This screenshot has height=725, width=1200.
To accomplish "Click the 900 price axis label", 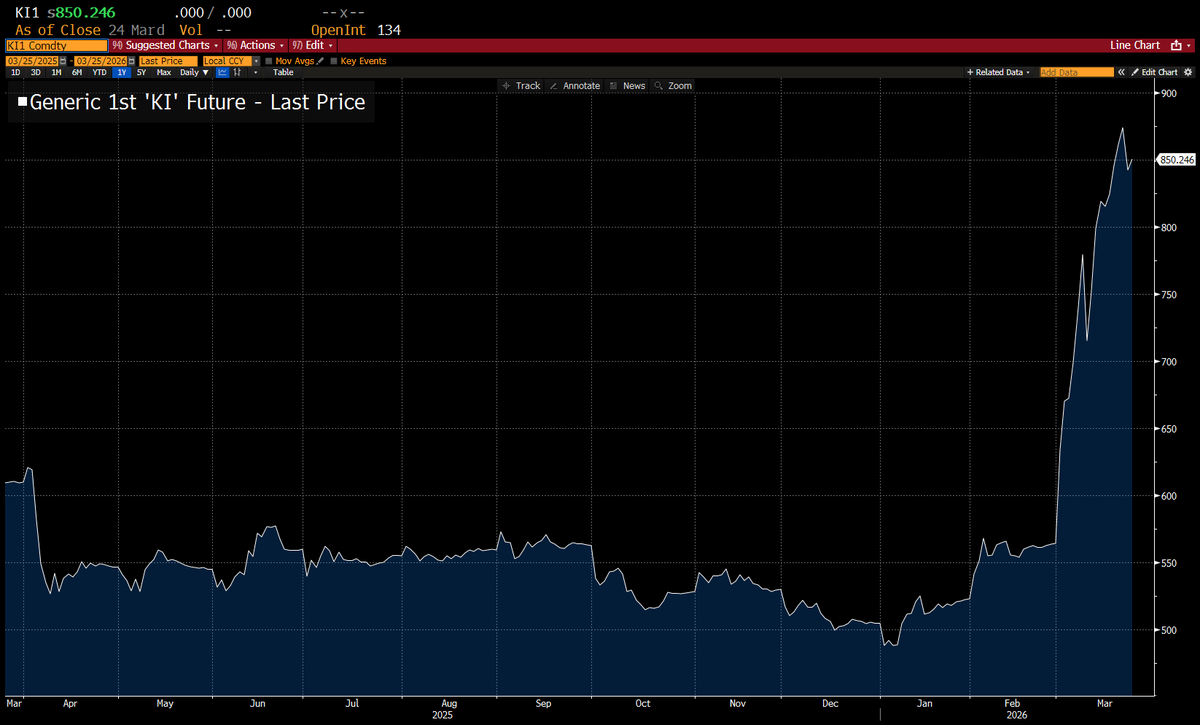I will pyautogui.click(x=1168, y=93).
